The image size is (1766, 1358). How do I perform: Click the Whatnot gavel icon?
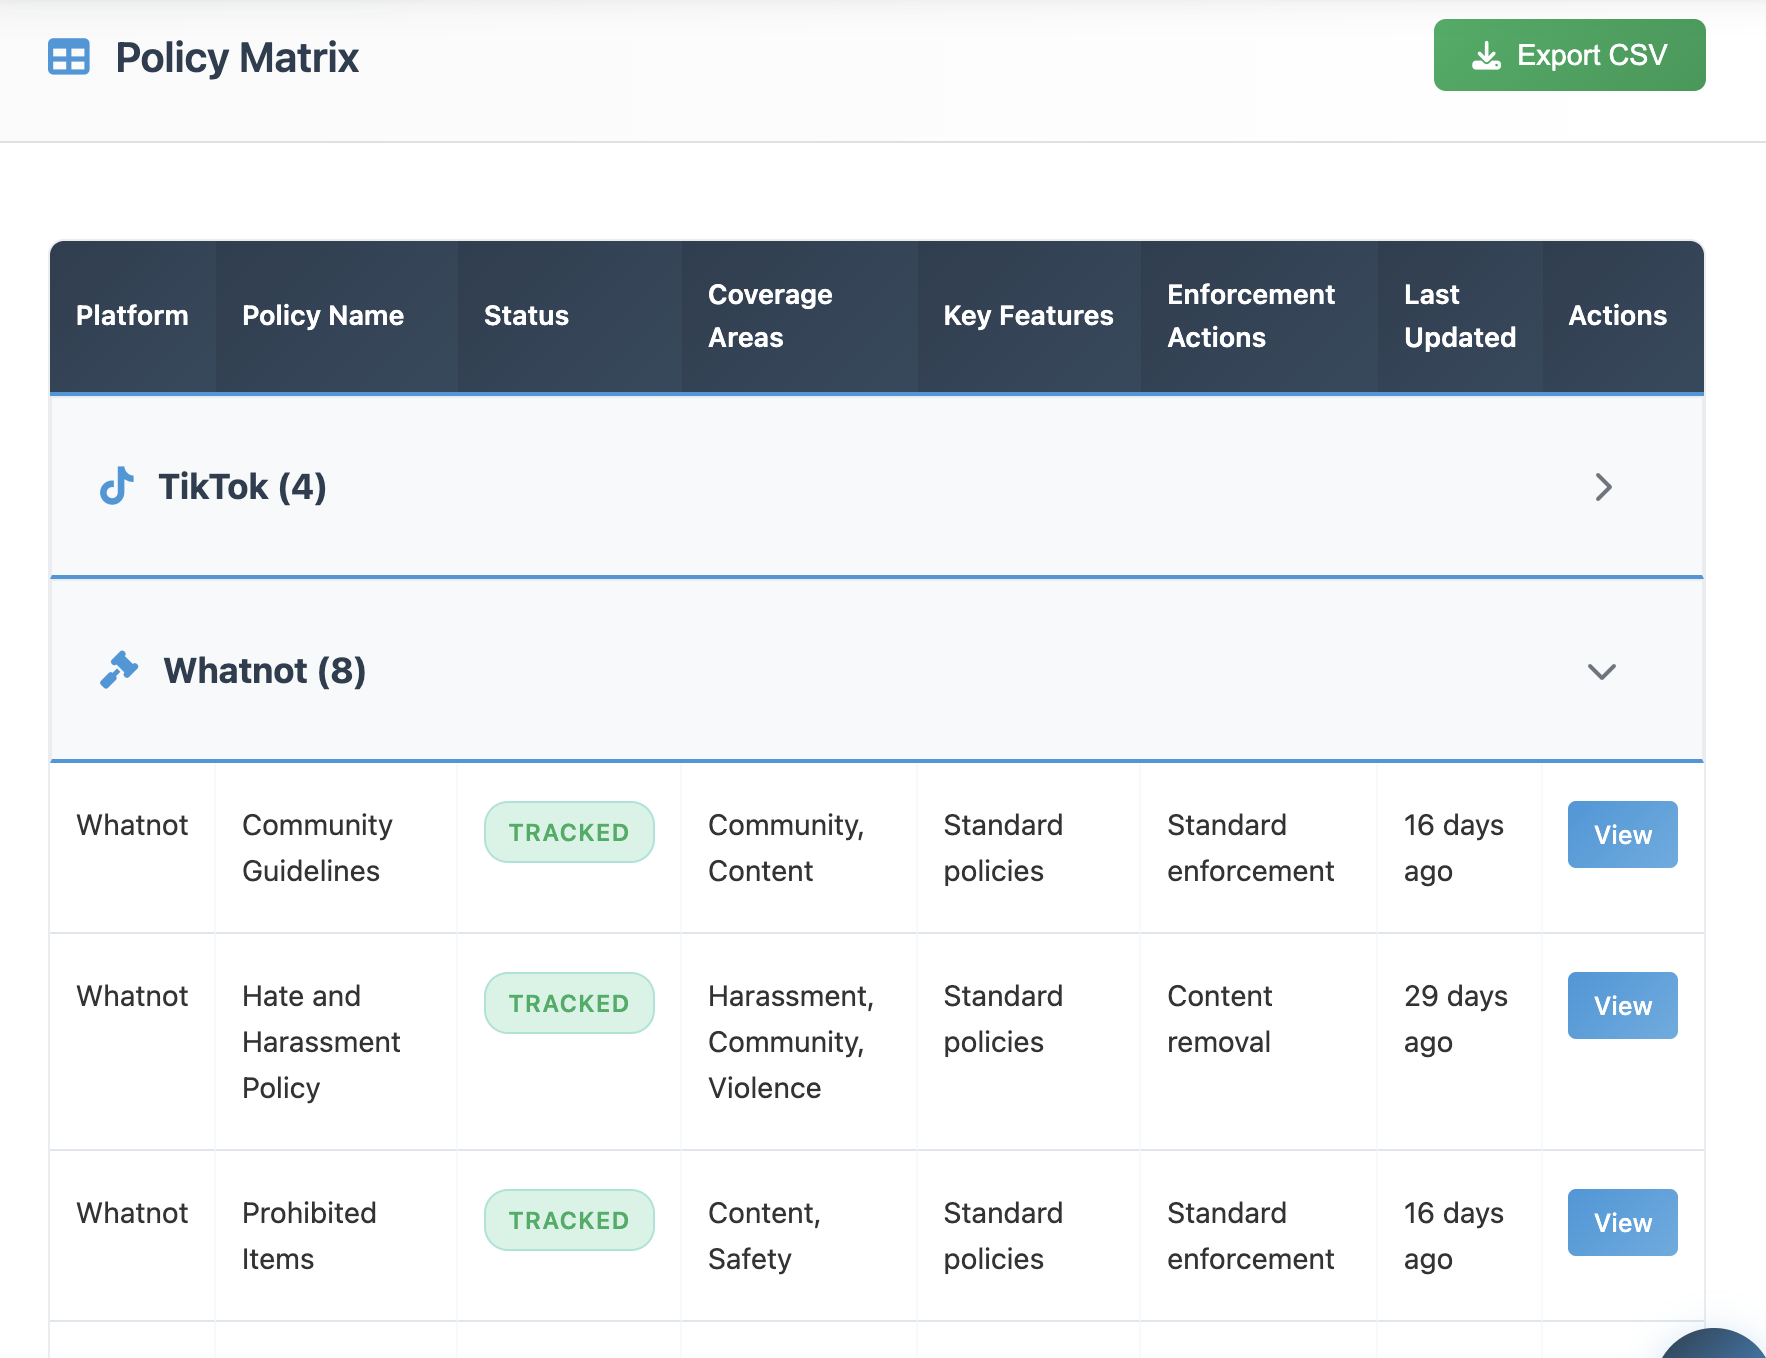click(x=119, y=670)
